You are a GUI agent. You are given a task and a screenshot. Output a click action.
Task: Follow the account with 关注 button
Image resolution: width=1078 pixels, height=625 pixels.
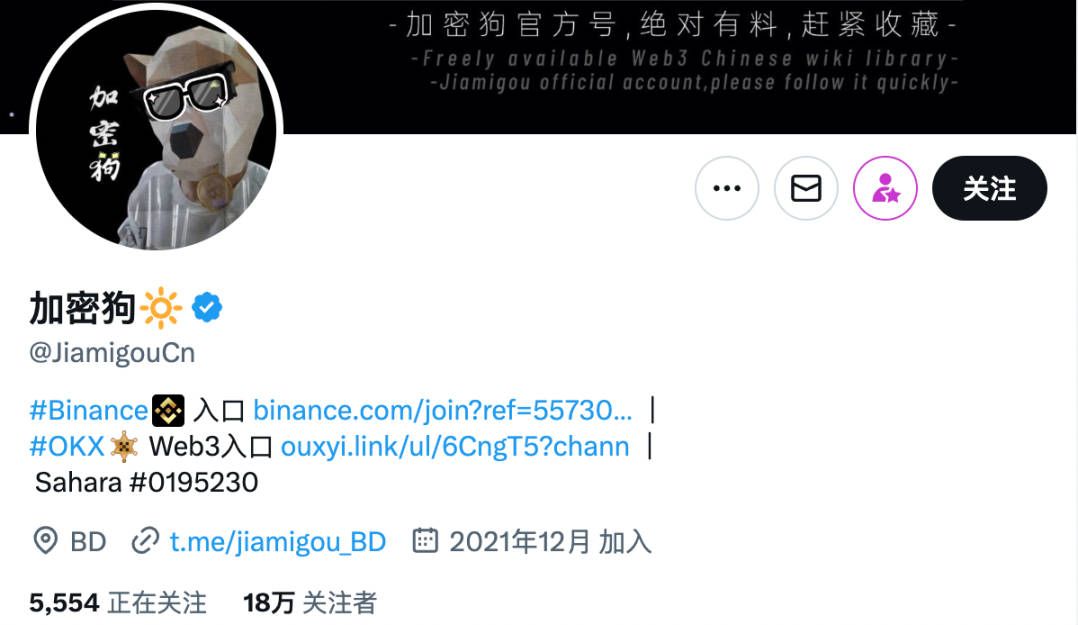(x=989, y=188)
